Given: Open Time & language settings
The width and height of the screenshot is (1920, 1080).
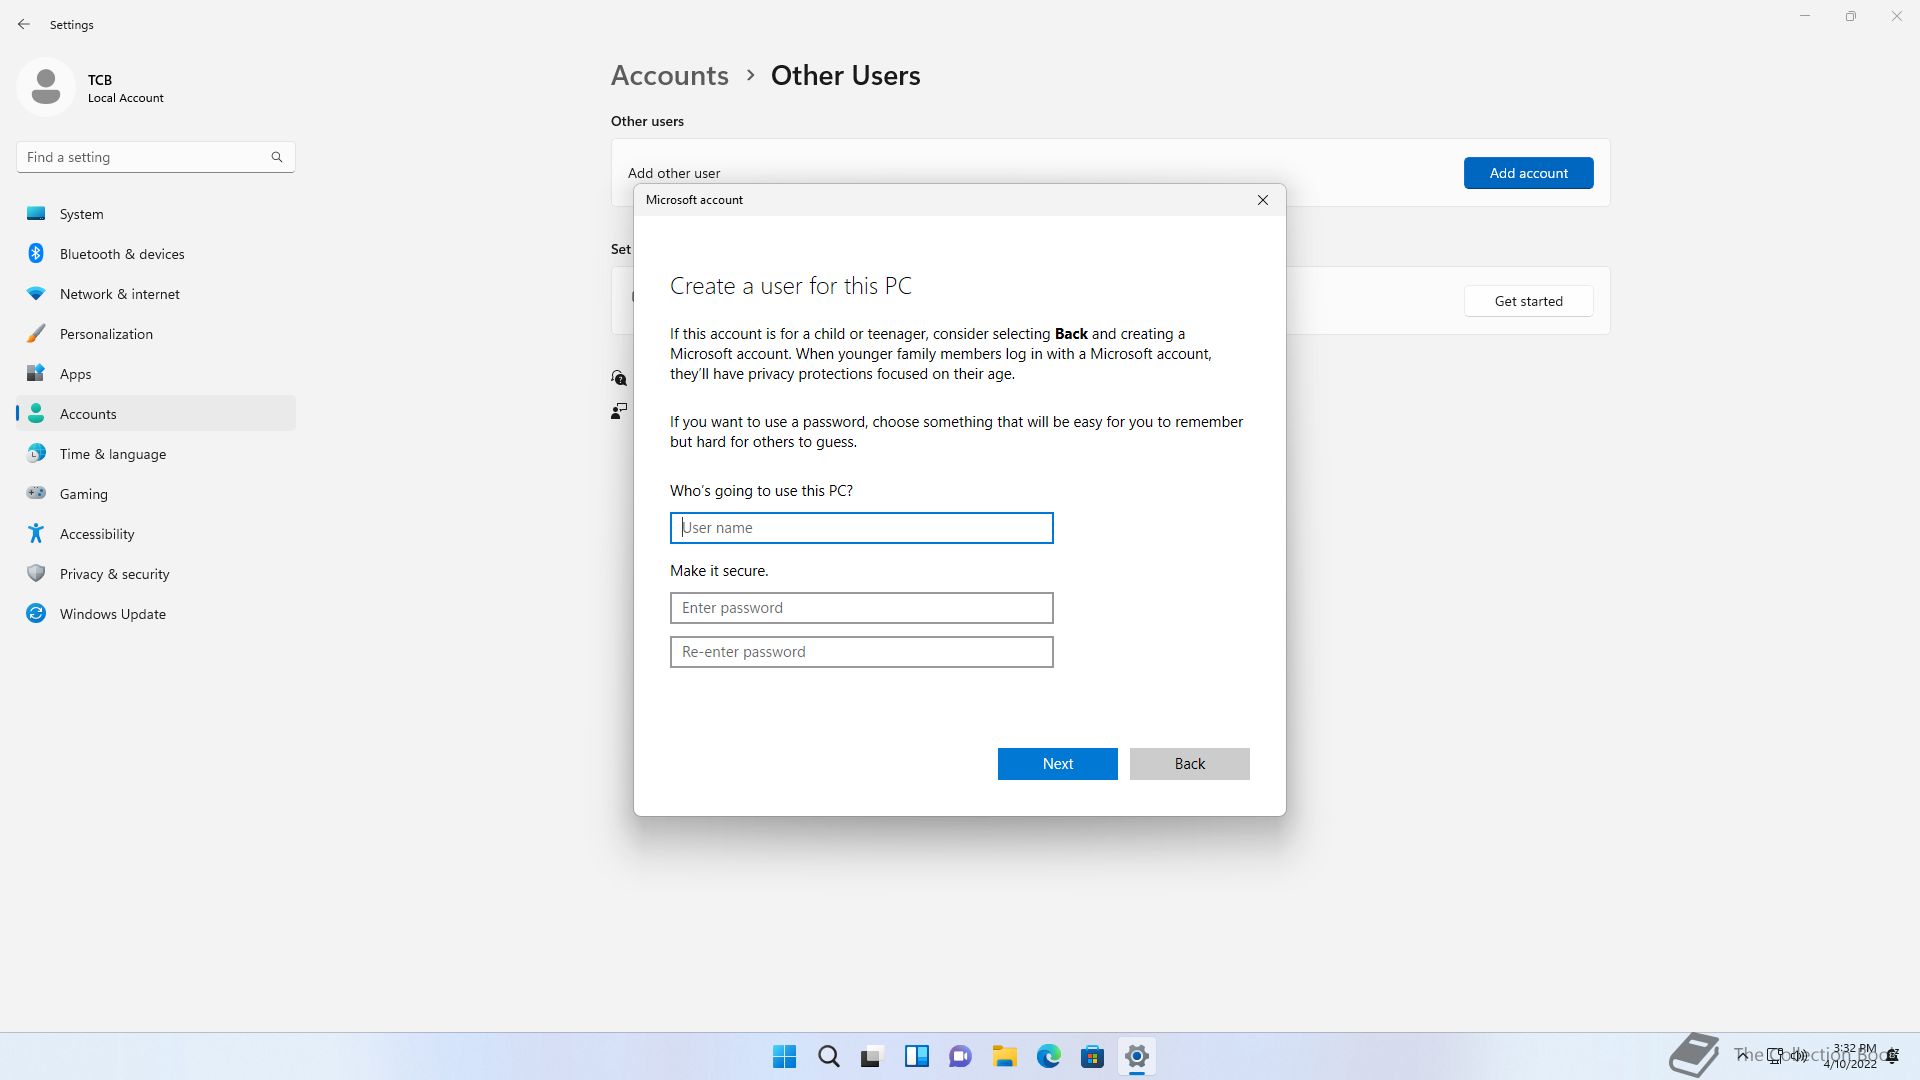Looking at the screenshot, I should [156, 454].
